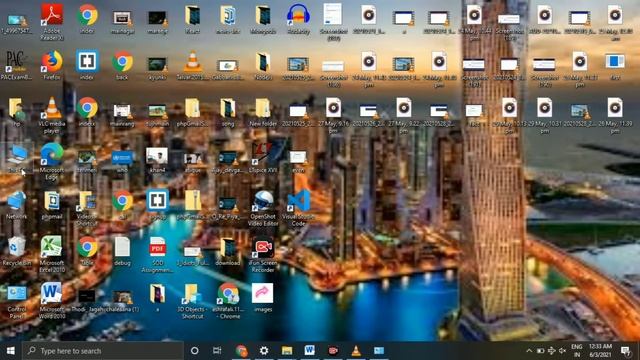Select the 'debug' text file icon
The width and height of the screenshot is (640, 360).
coord(122,251)
